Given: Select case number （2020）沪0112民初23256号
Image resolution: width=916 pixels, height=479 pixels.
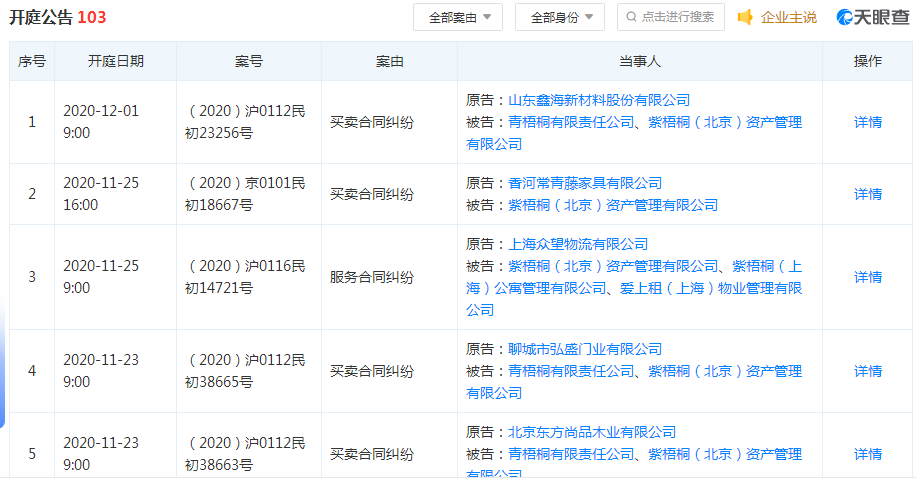Looking at the screenshot, I should click(x=245, y=122).
